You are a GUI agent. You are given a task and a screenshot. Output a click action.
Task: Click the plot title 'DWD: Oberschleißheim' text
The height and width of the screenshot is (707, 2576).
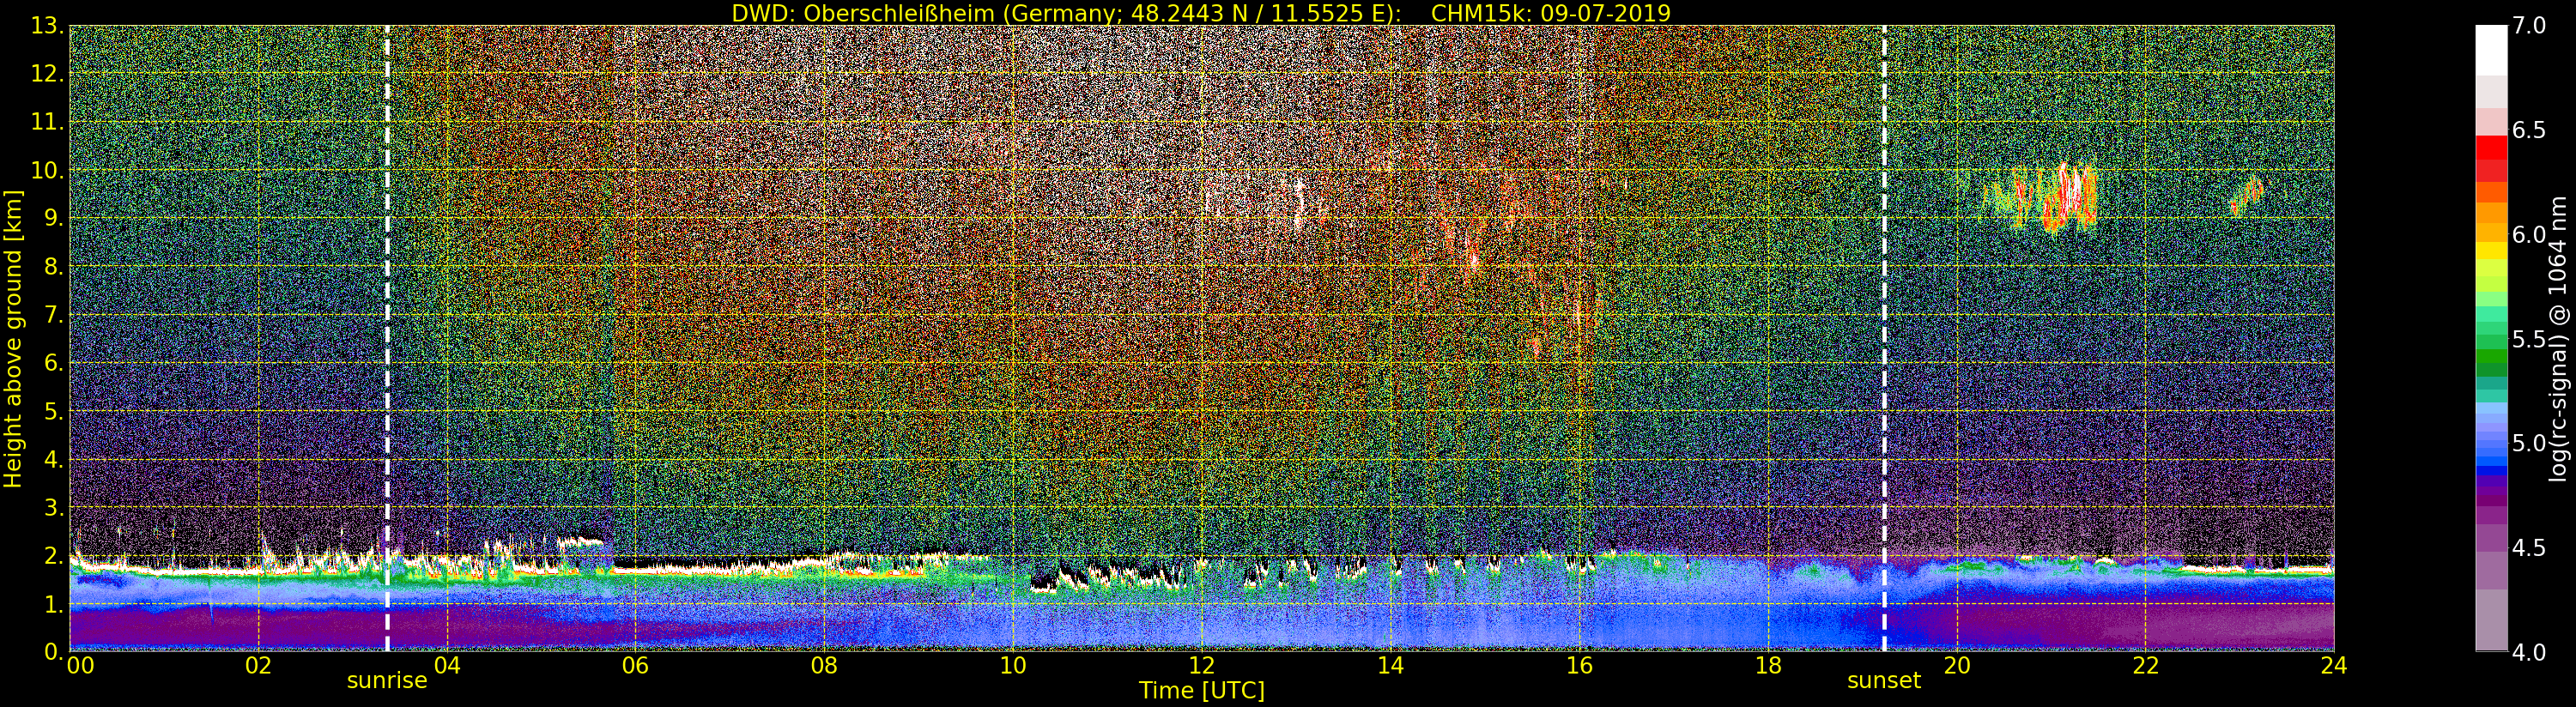[x=864, y=13]
